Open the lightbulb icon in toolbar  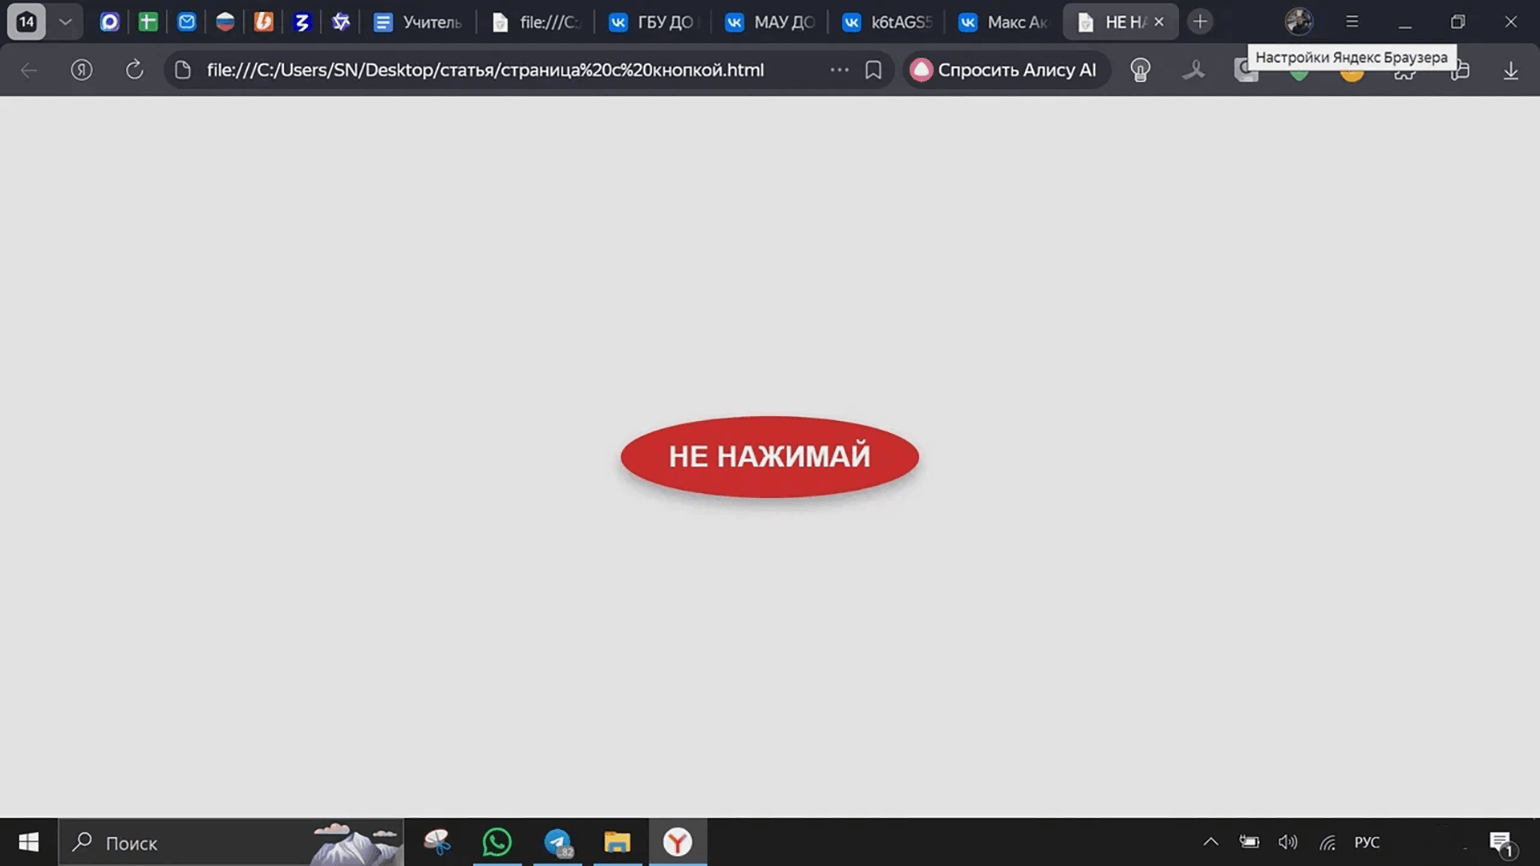[x=1140, y=70]
